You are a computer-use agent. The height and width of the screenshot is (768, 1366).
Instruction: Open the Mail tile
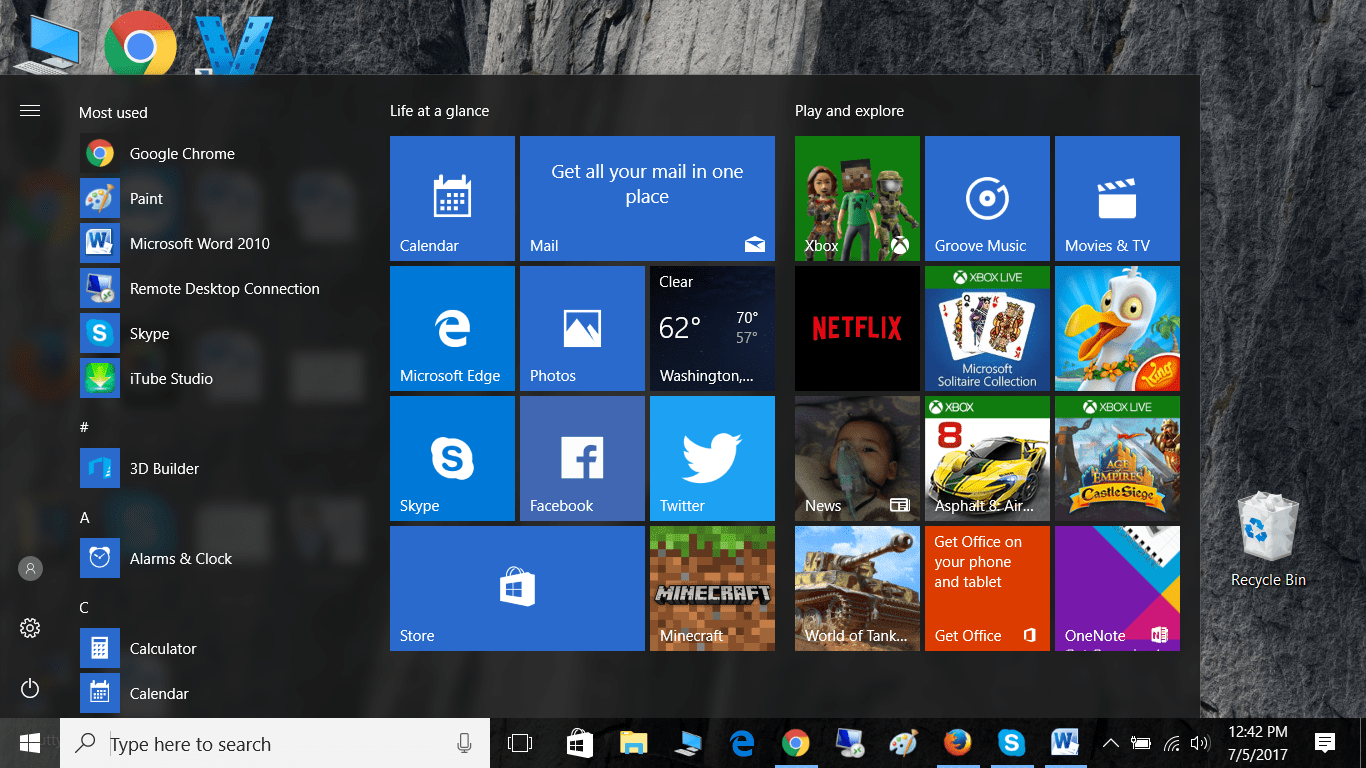[647, 199]
